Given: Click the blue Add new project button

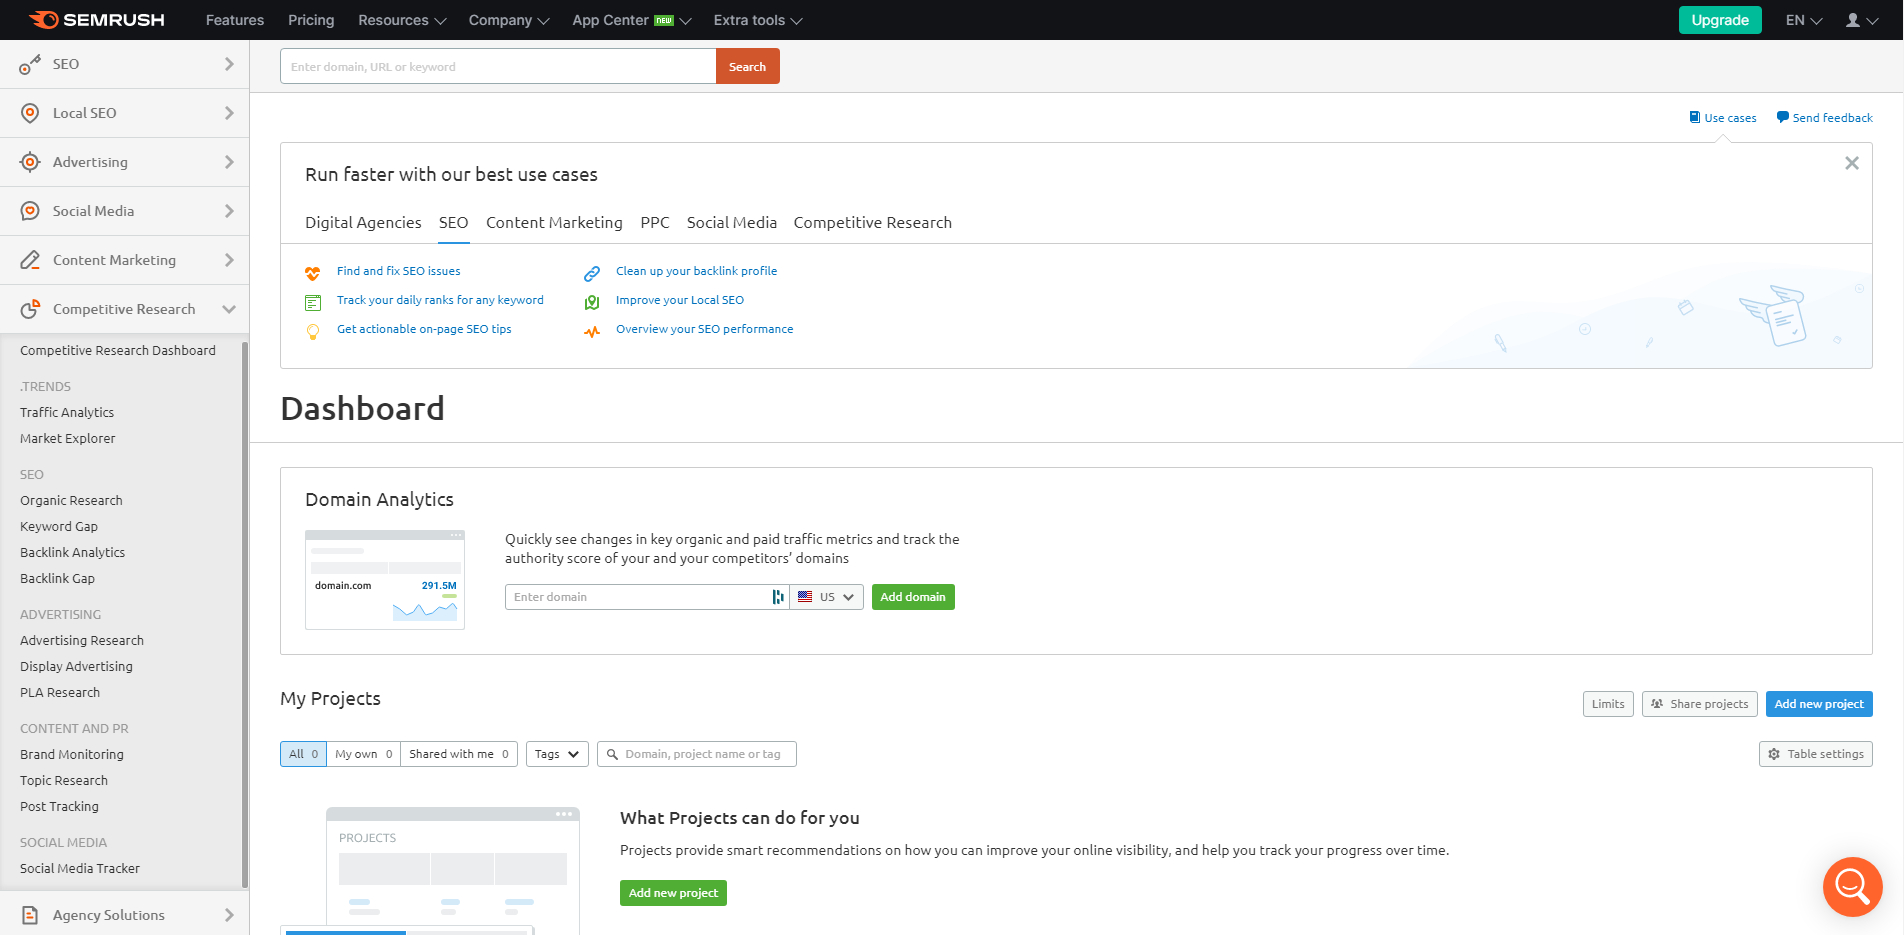Looking at the screenshot, I should 1819,704.
